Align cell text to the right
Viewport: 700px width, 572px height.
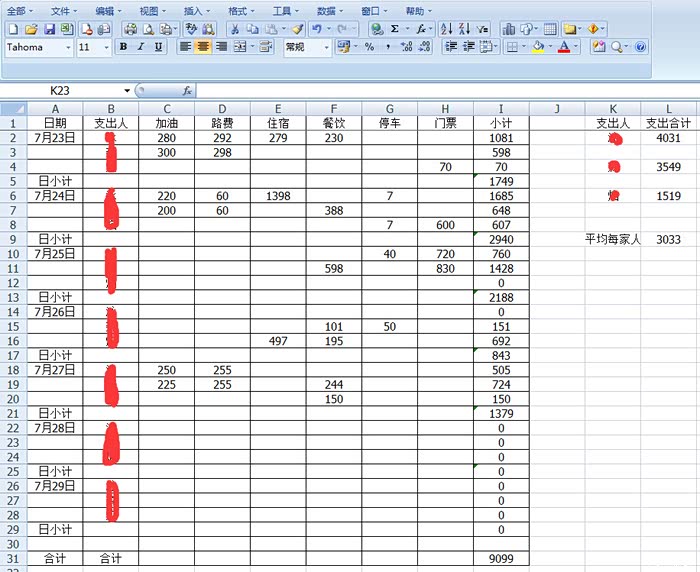pos(221,47)
